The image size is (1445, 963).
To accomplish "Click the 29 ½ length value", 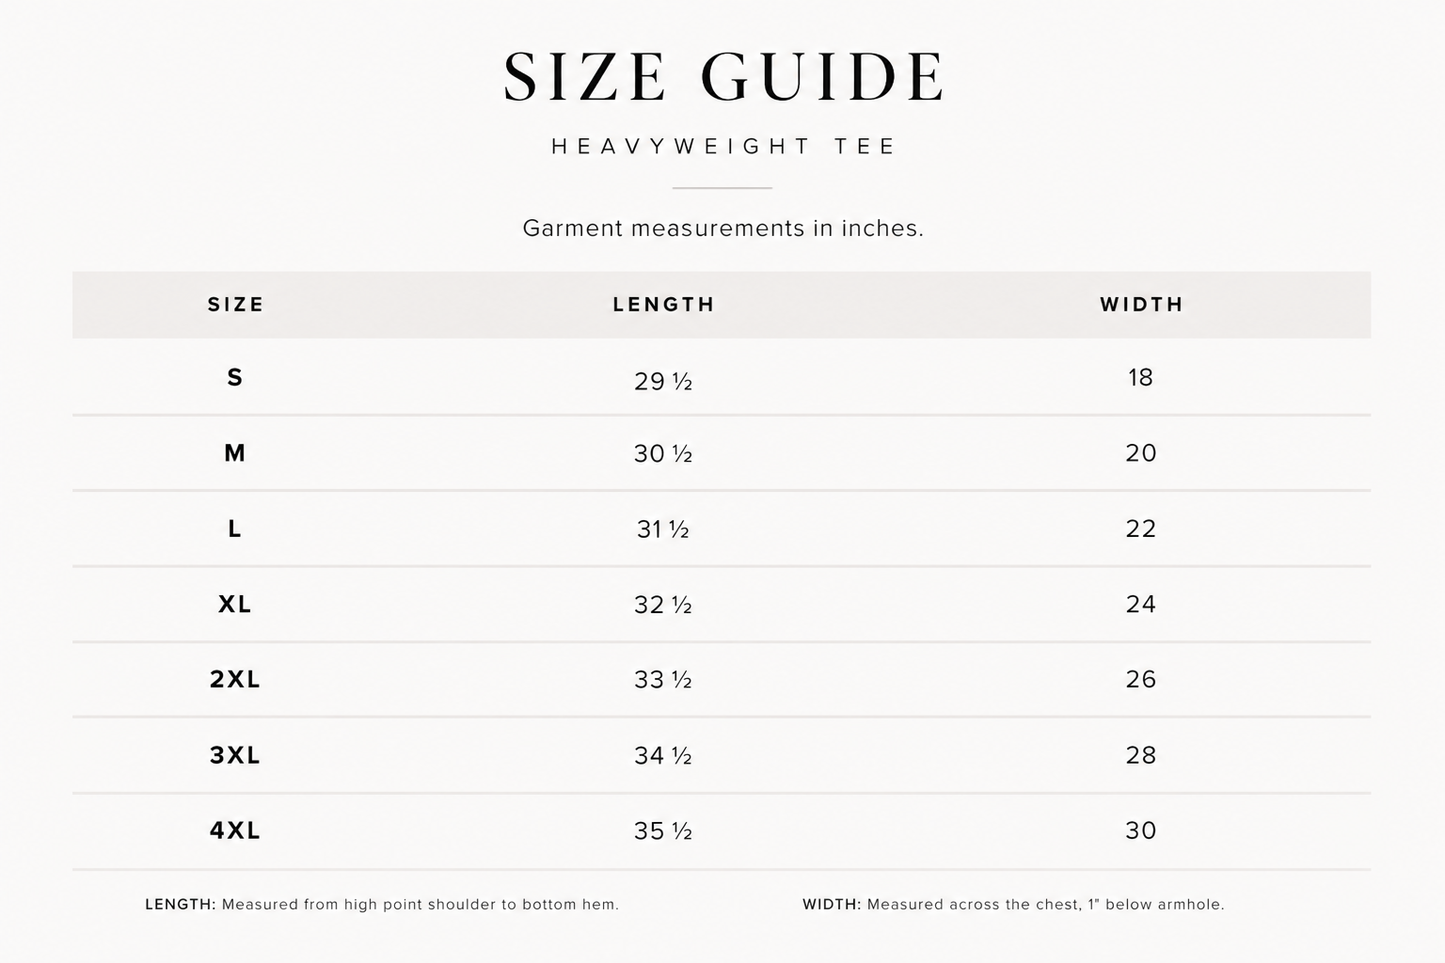I will [663, 381].
